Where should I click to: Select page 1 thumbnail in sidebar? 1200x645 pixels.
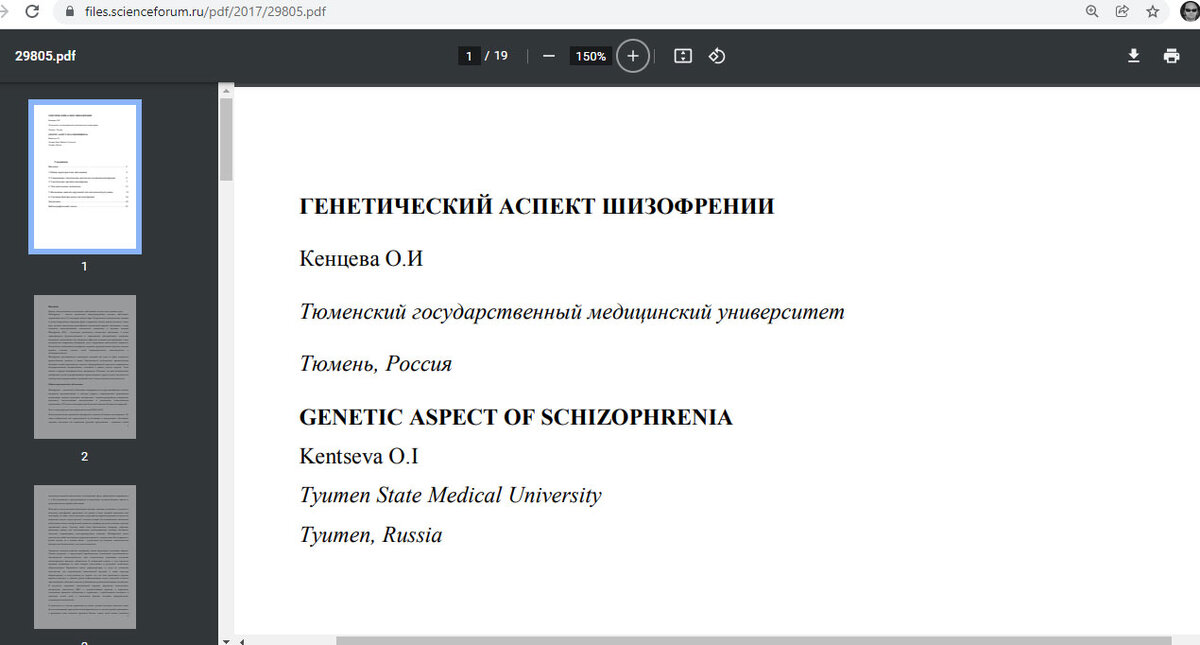85,177
